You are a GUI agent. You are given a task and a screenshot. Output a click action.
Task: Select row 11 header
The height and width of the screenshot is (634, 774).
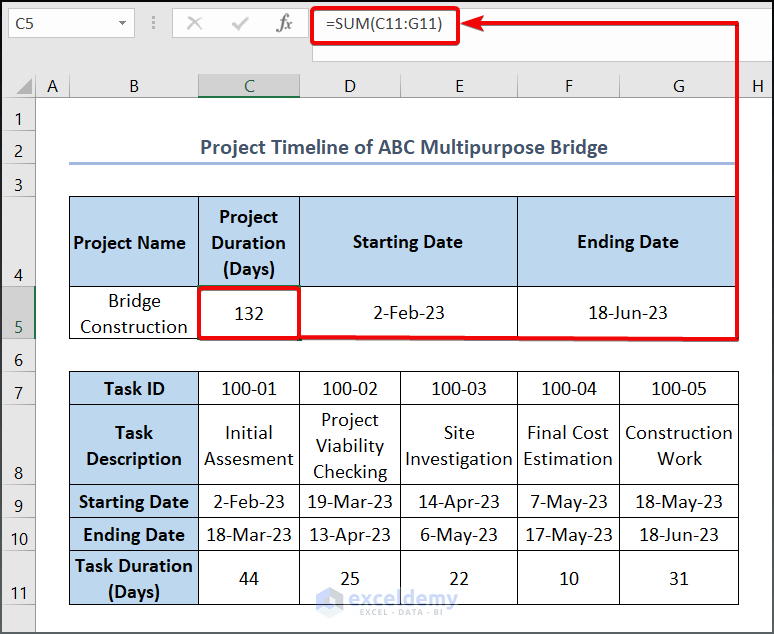click(x=18, y=578)
